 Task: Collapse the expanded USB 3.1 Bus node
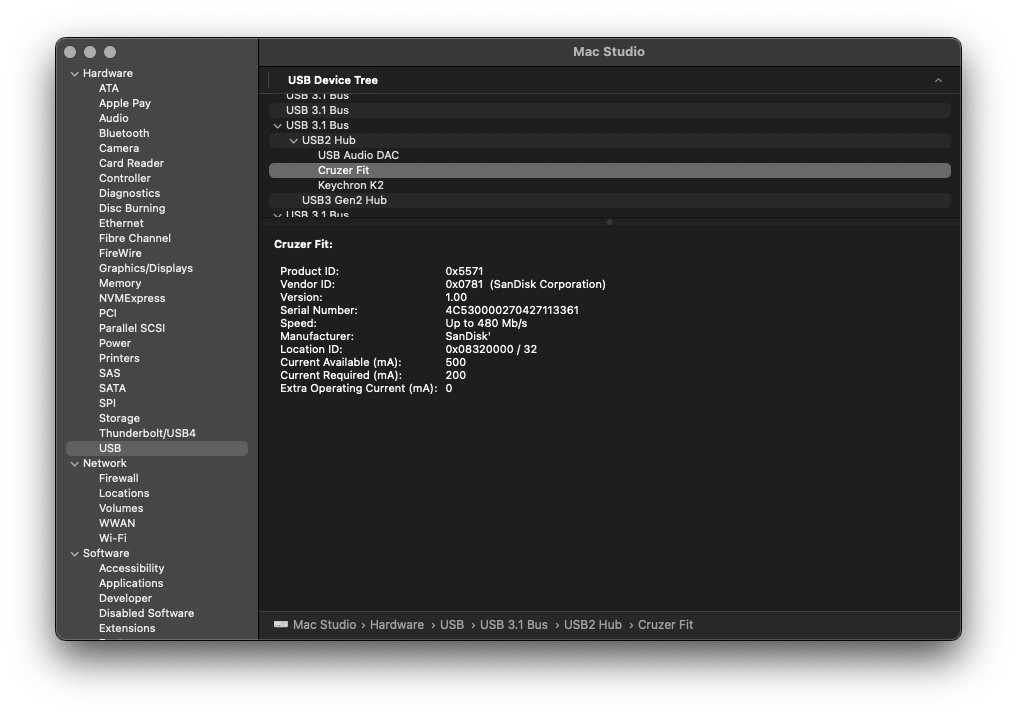pos(278,125)
